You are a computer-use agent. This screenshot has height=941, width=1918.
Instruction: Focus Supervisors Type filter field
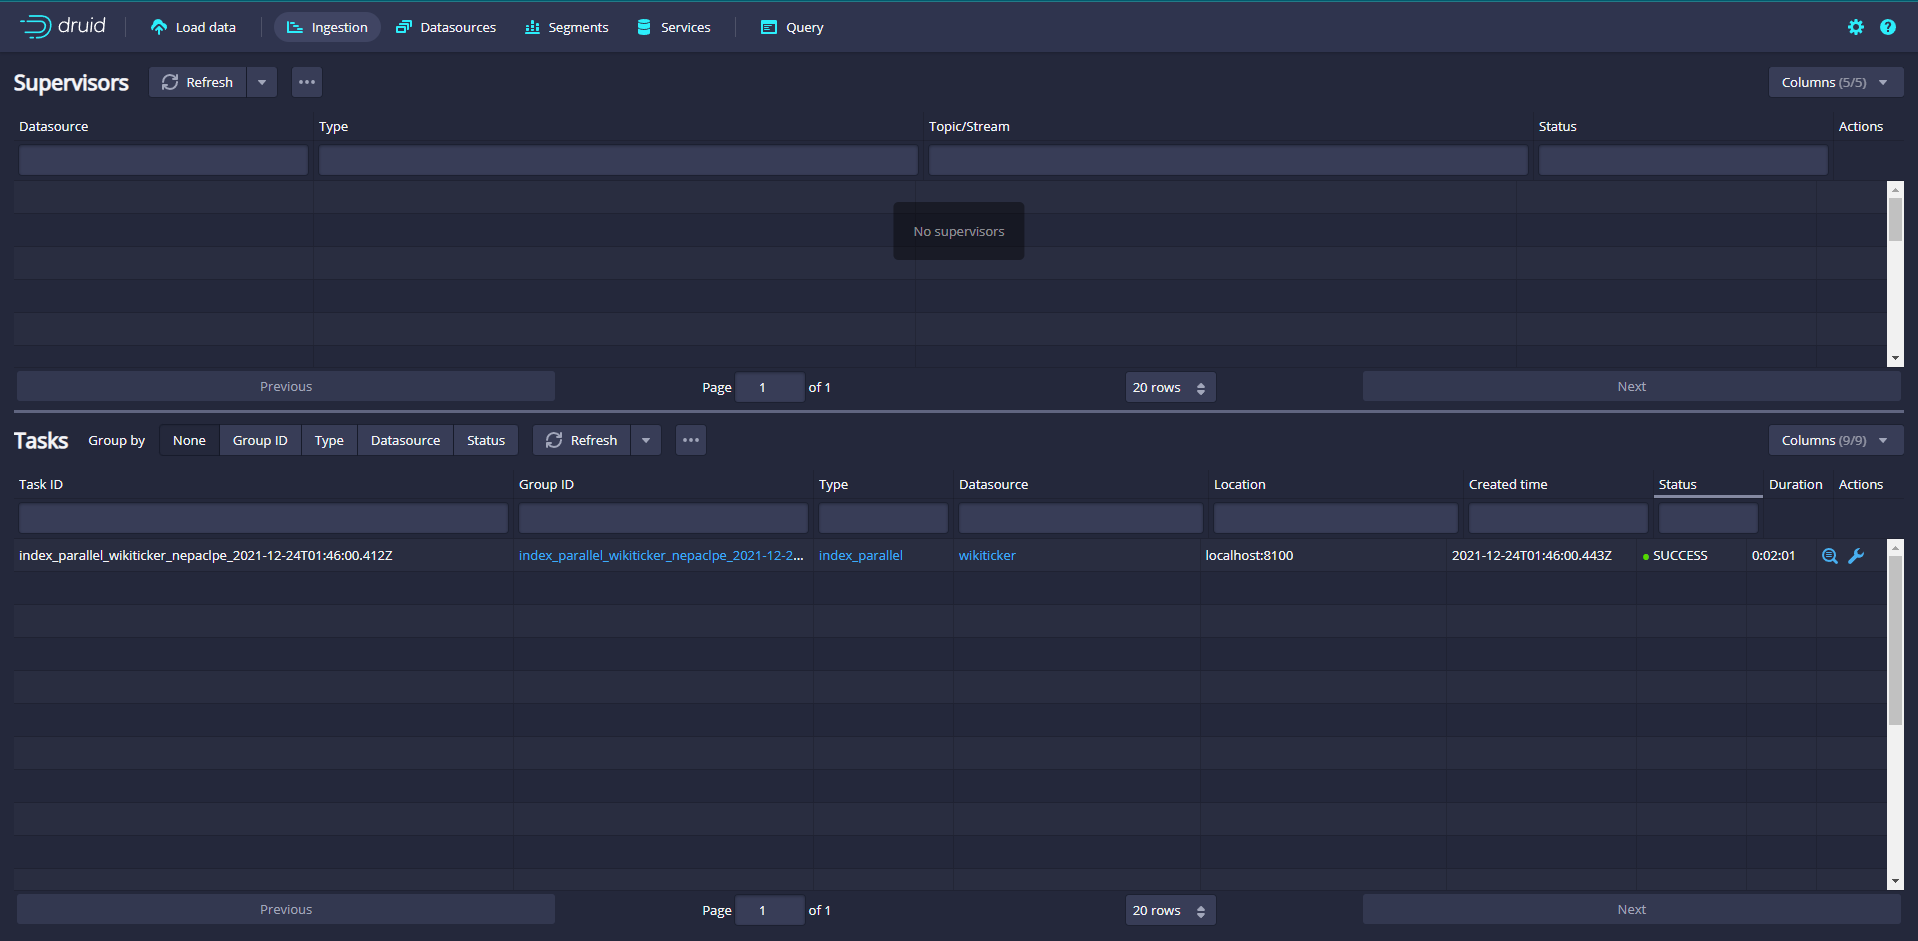(x=618, y=160)
